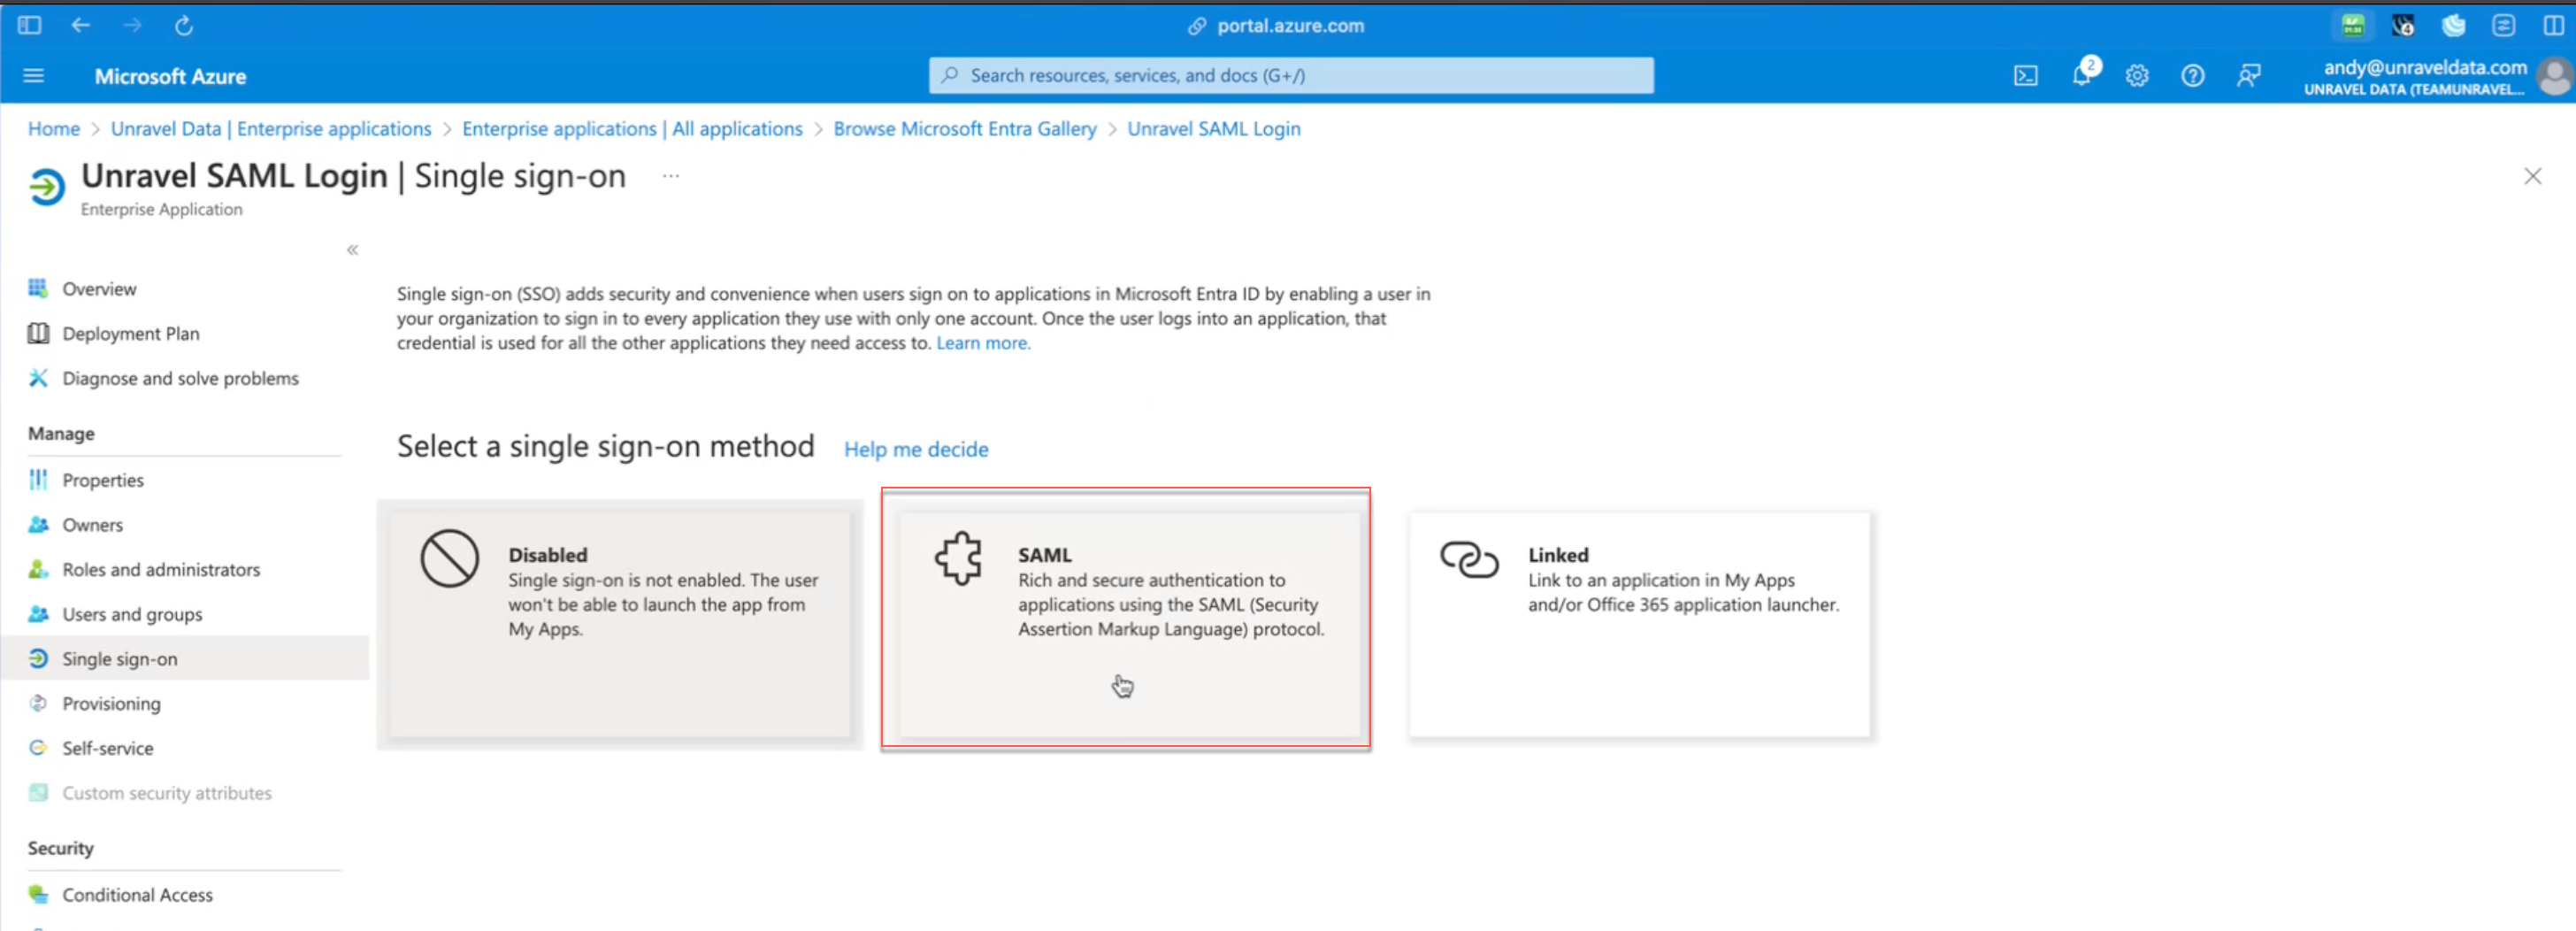
Task: Click the help question mark icon
Action: tap(2192, 76)
